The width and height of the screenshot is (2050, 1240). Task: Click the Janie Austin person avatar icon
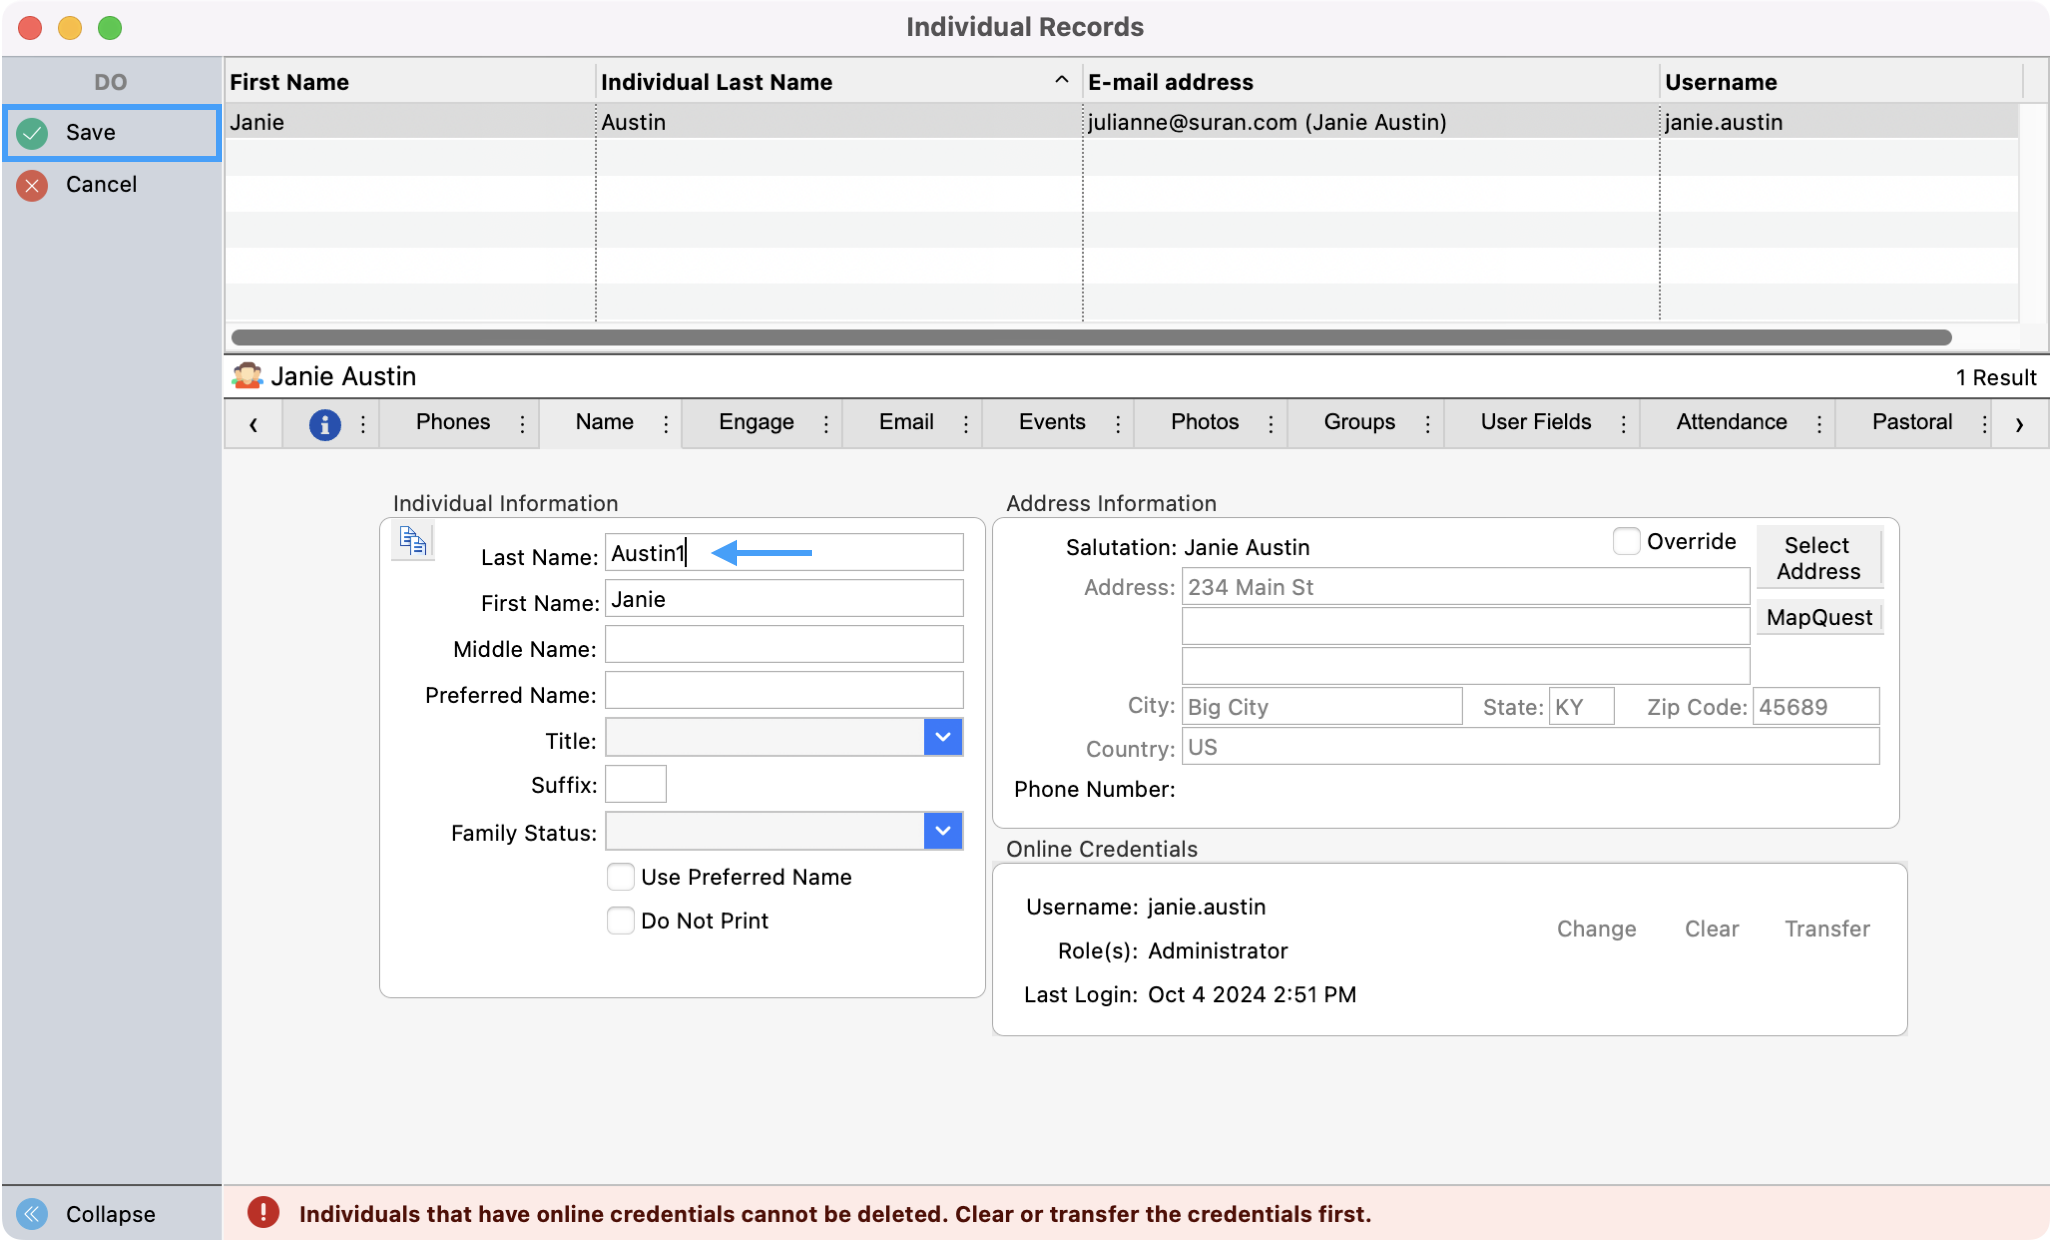(x=247, y=377)
